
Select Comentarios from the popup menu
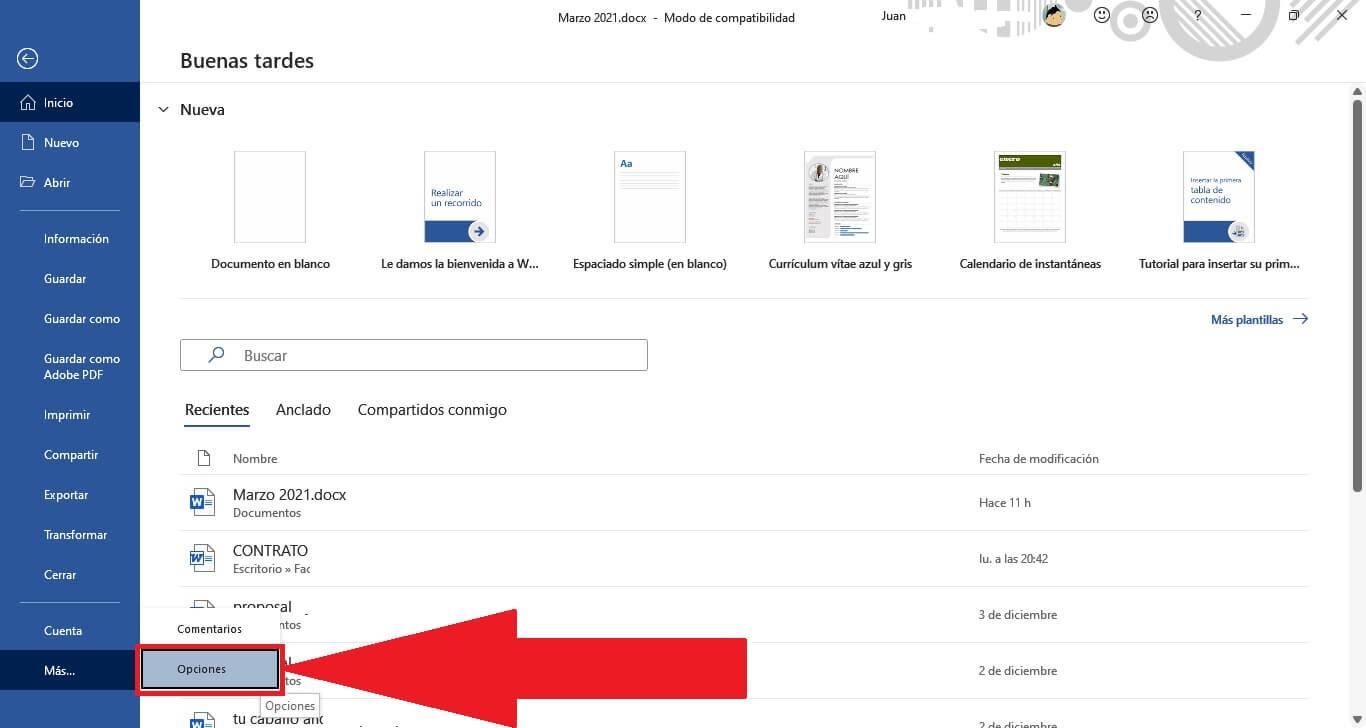pos(209,629)
